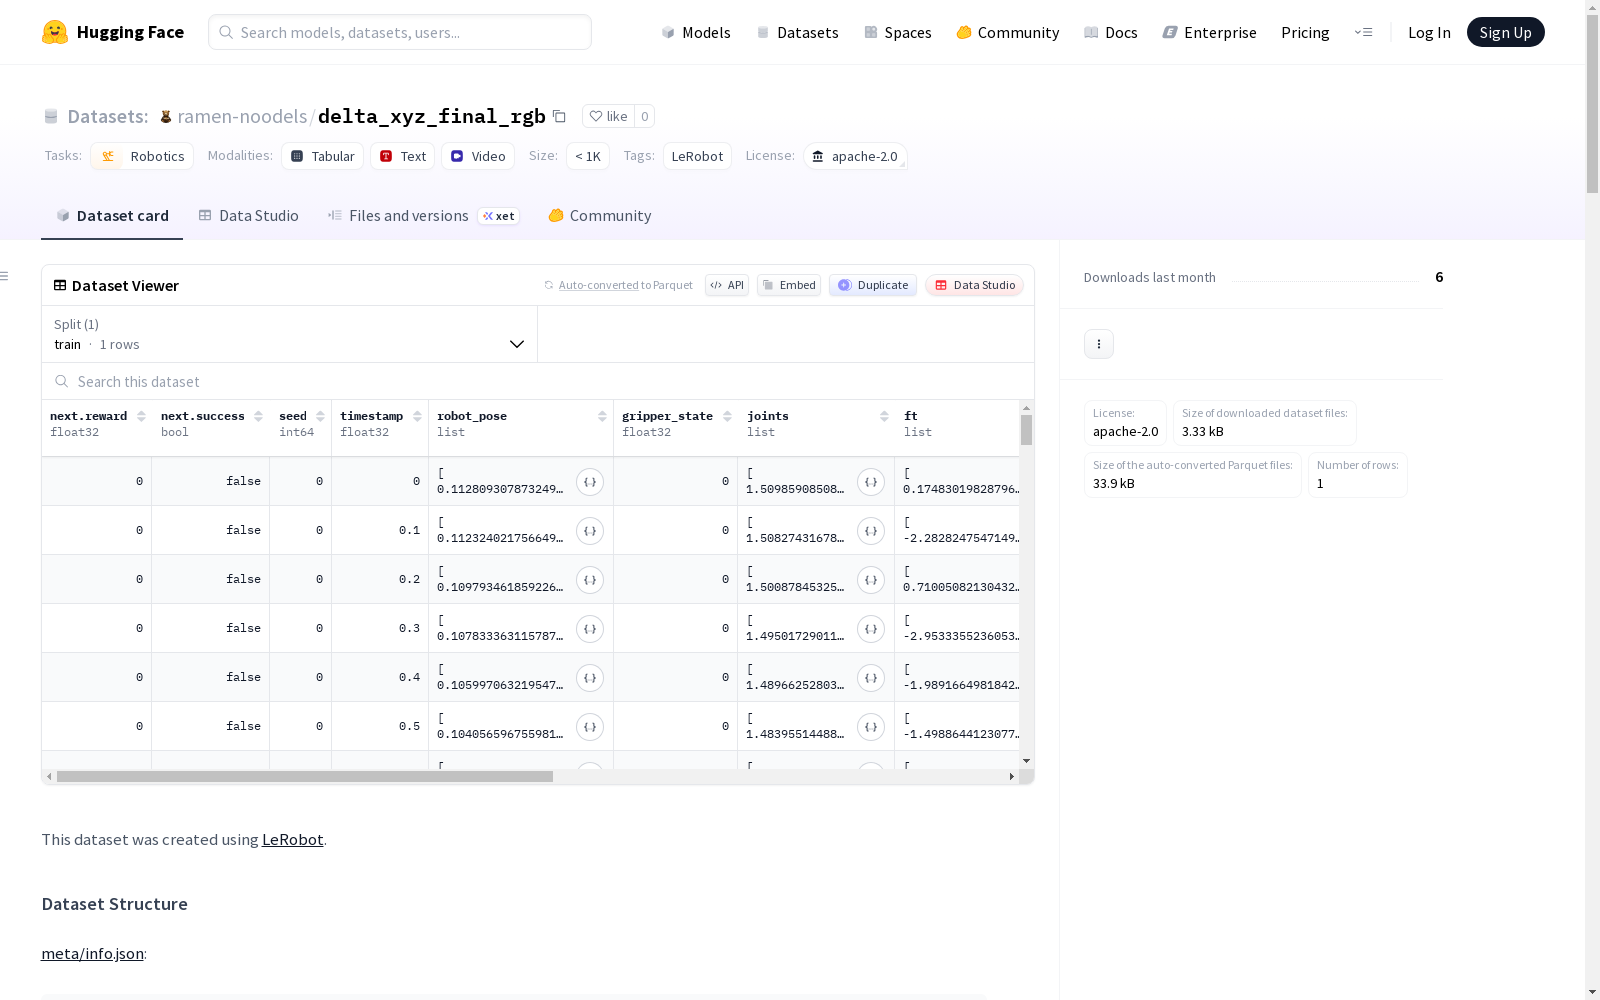Go to Datasets in top navigation
Screen dimensions: 1600x1000
797,32
